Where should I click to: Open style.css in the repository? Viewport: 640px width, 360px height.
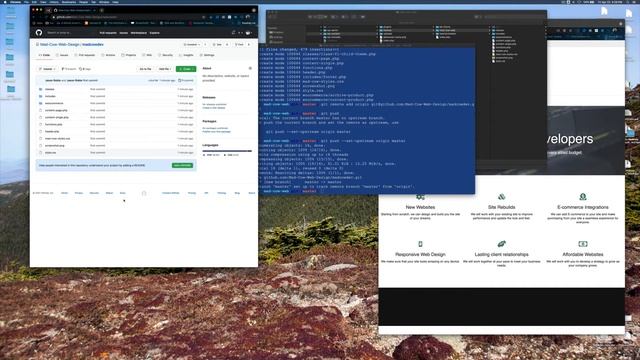(51, 153)
